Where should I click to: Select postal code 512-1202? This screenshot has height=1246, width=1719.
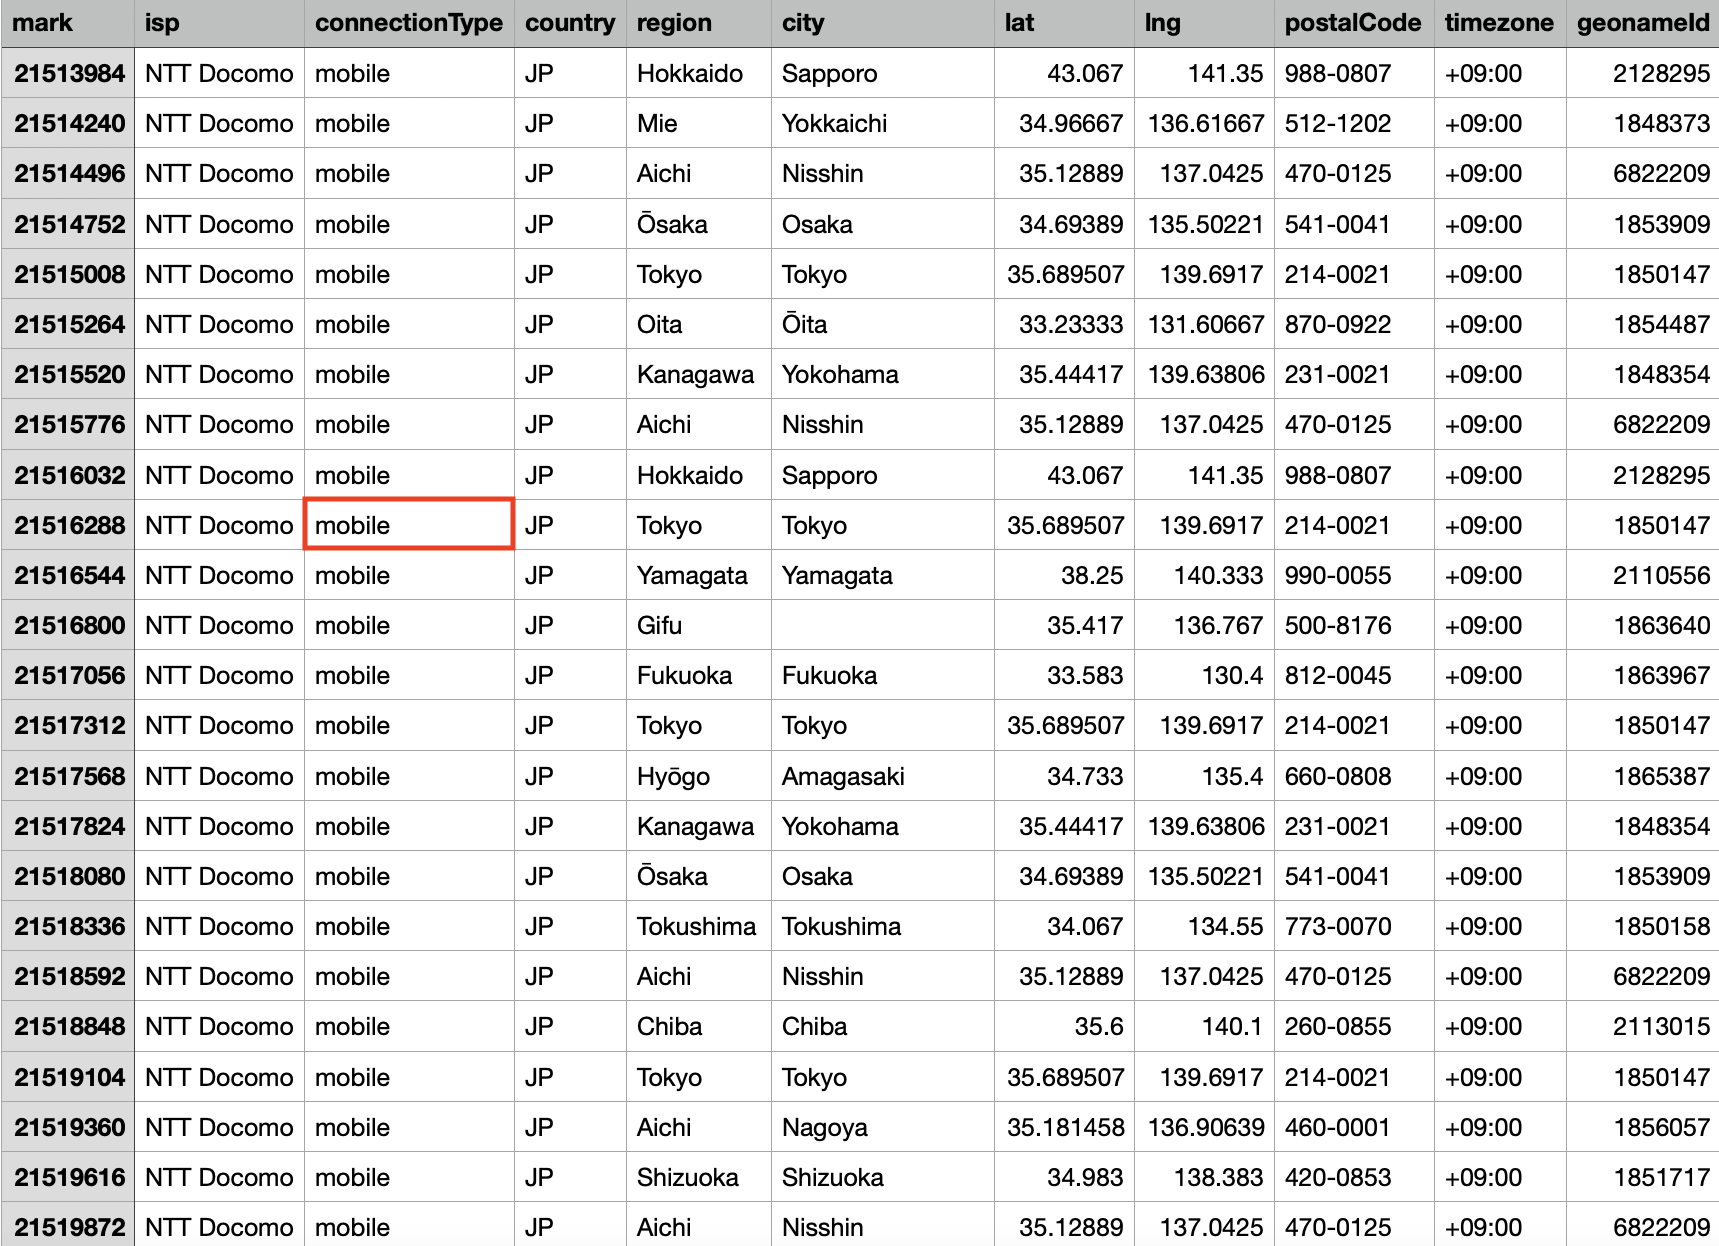pyautogui.click(x=1354, y=123)
